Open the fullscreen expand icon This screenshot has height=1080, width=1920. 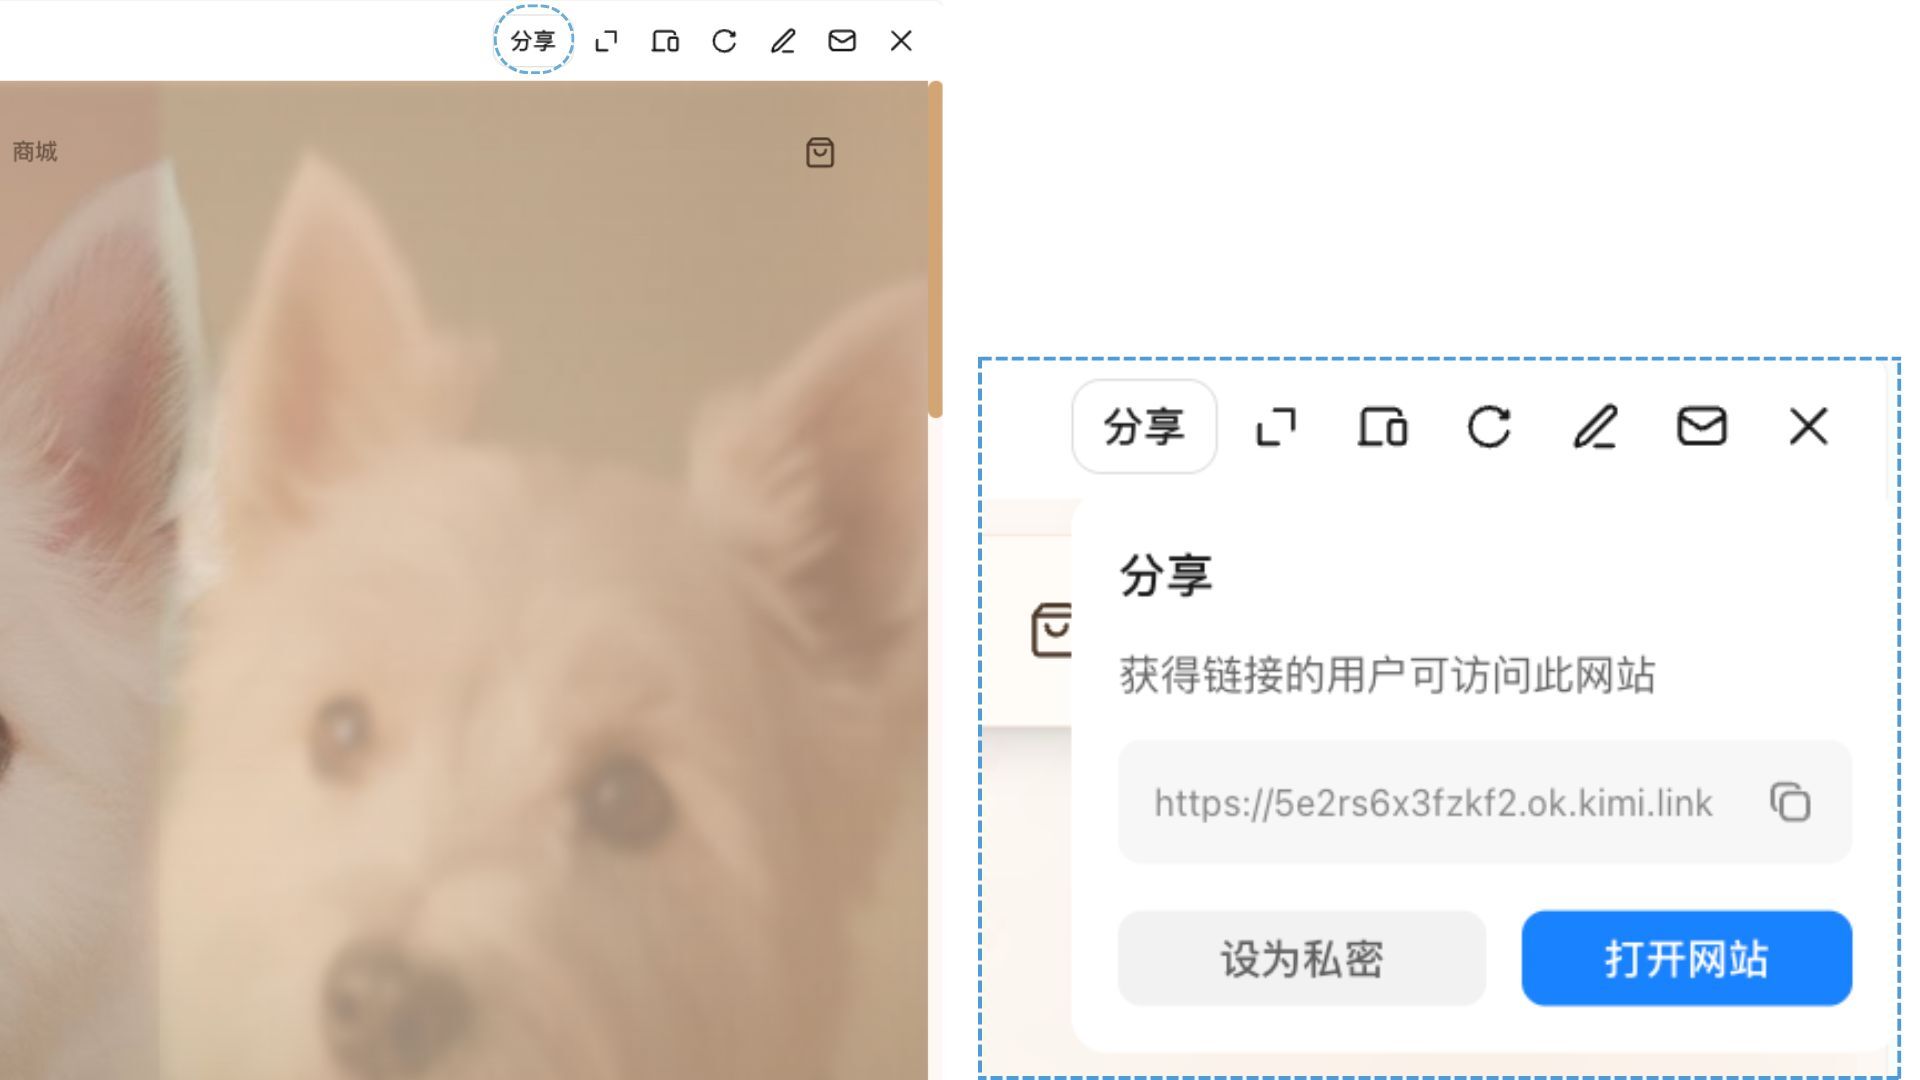click(x=607, y=41)
